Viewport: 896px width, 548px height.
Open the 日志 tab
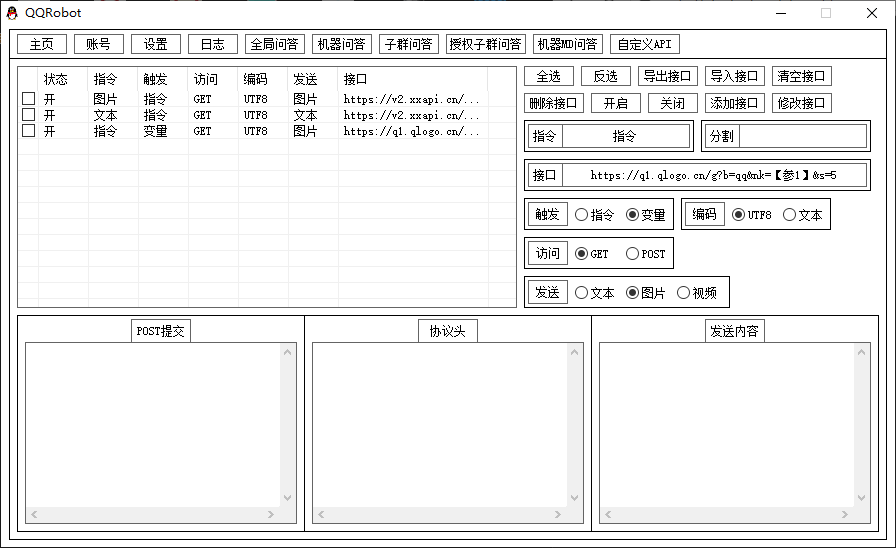tap(213, 44)
